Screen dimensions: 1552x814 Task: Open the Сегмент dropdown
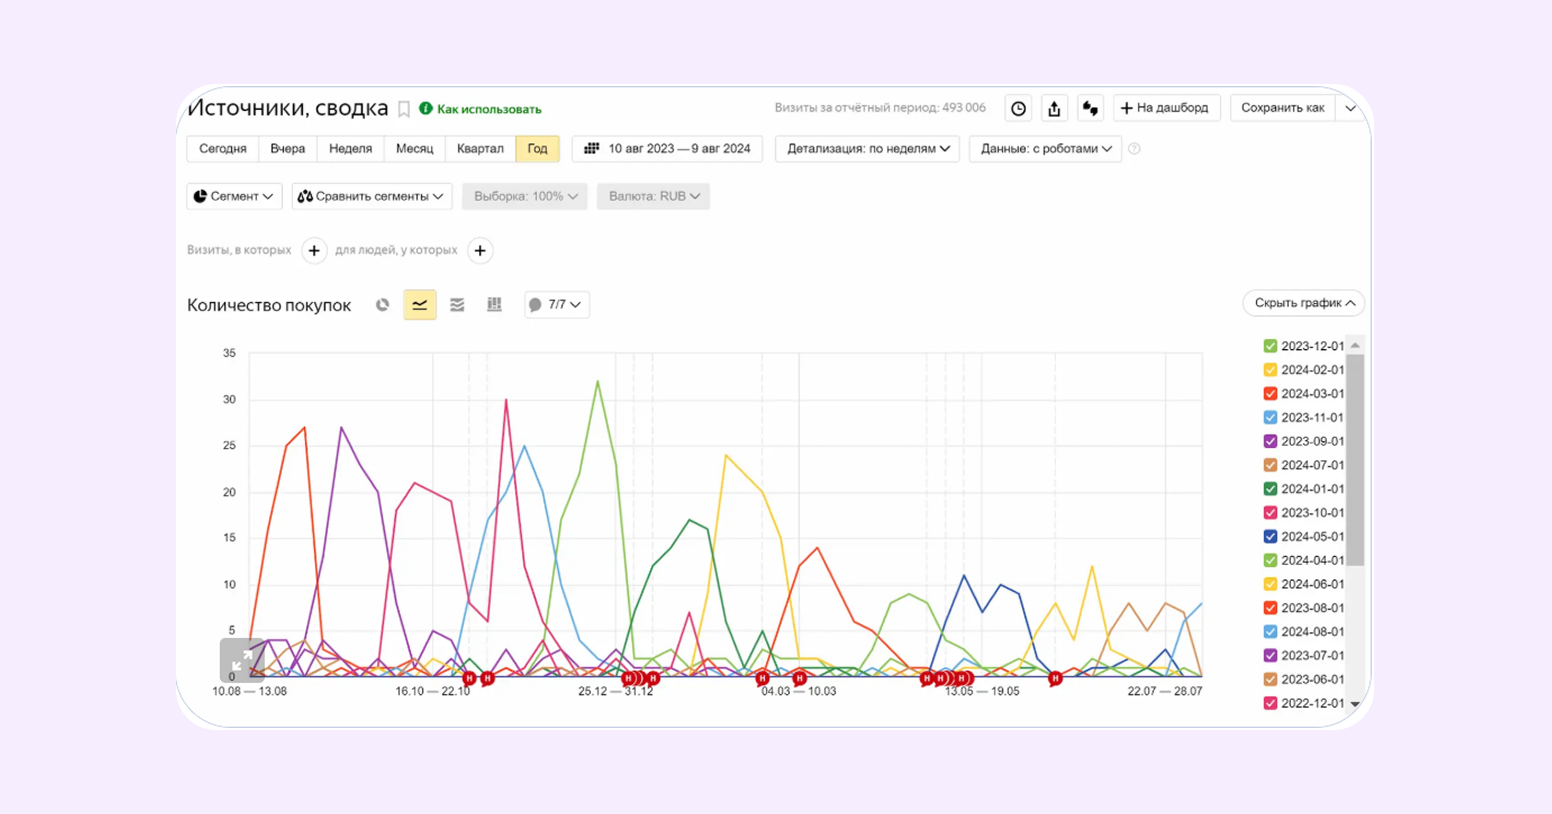[234, 196]
